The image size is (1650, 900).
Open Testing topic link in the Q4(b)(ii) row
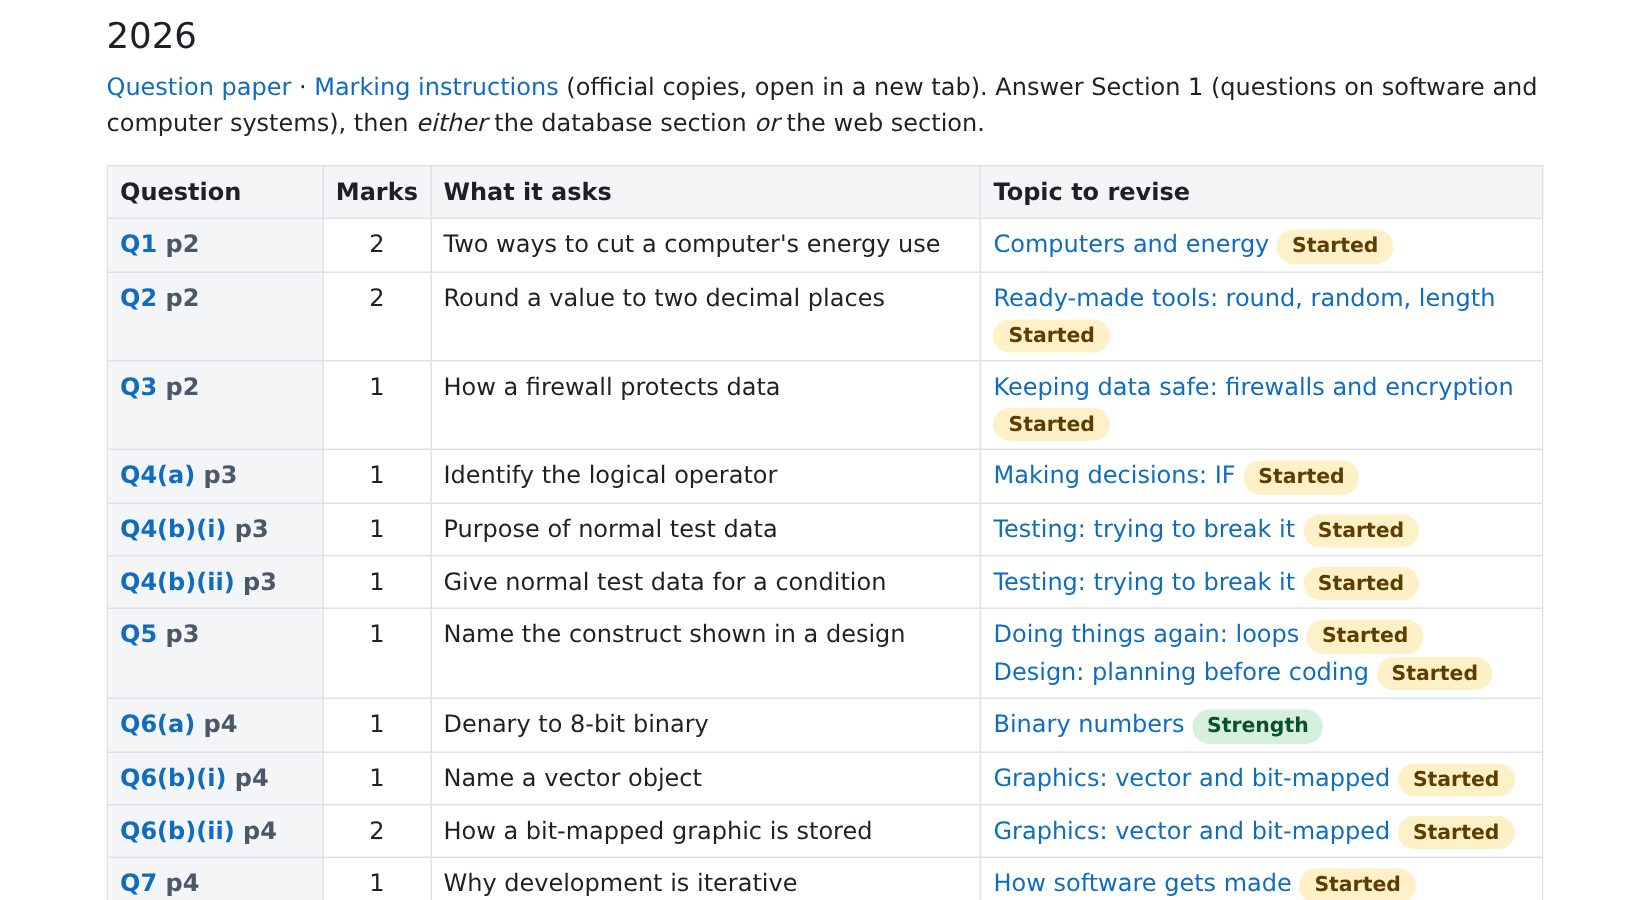[x=1144, y=582]
